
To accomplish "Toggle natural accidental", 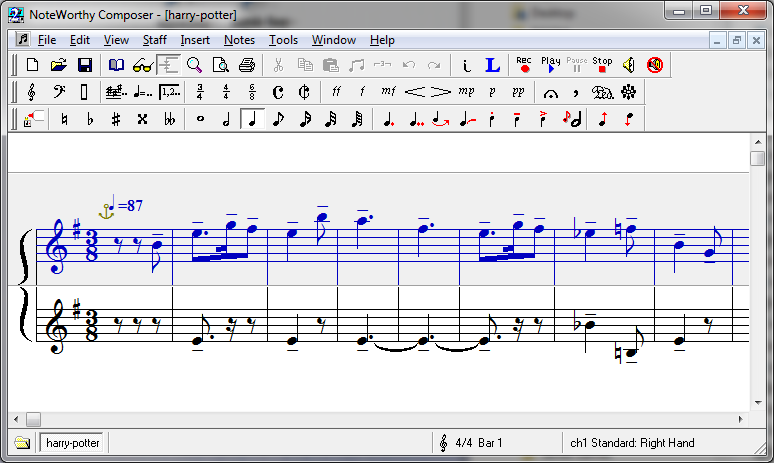I will click(64, 119).
